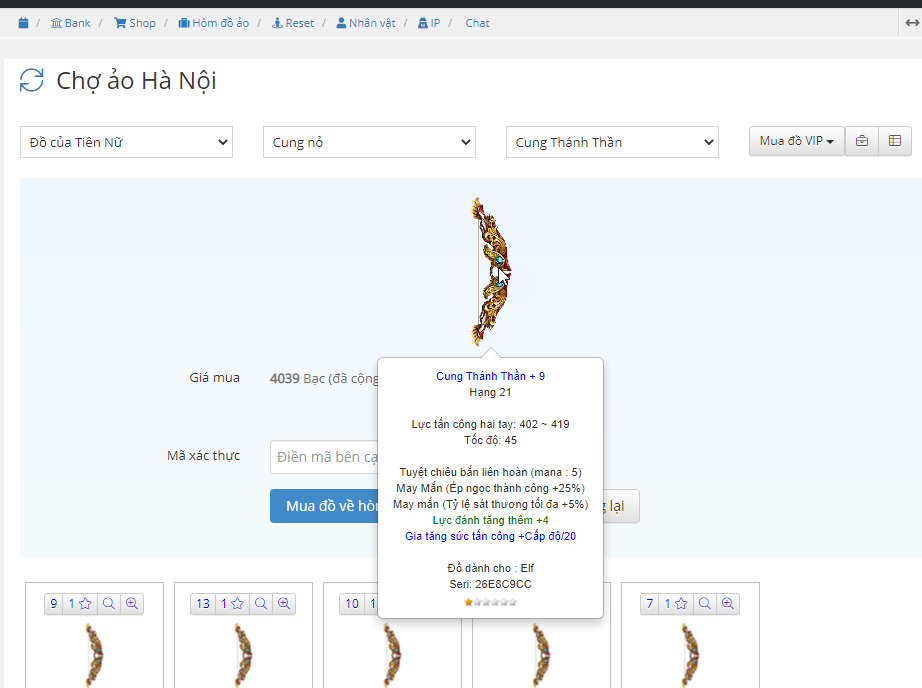922x688 pixels.
Task: Click zoom-in icon on first bow item
Action: coord(132,603)
